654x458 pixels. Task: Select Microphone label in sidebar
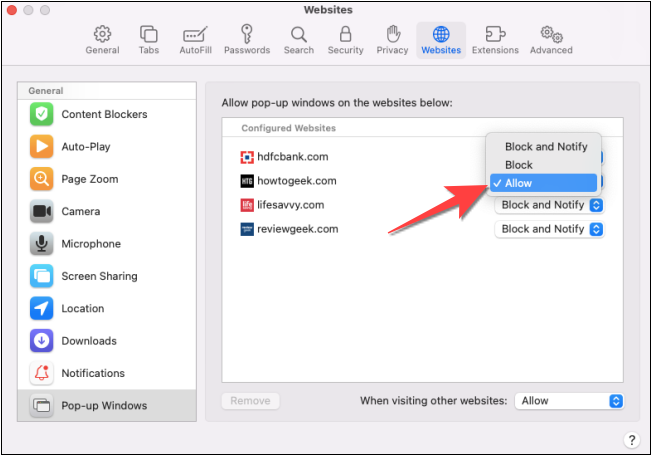[x=91, y=244]
